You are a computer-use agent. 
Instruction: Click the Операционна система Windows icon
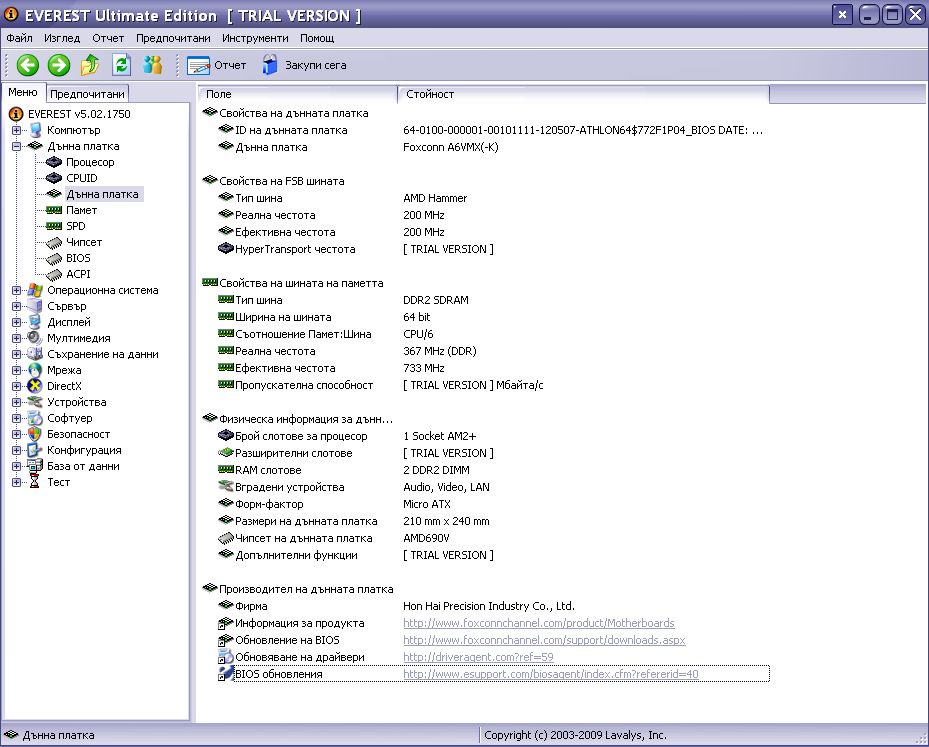[36, 290]
